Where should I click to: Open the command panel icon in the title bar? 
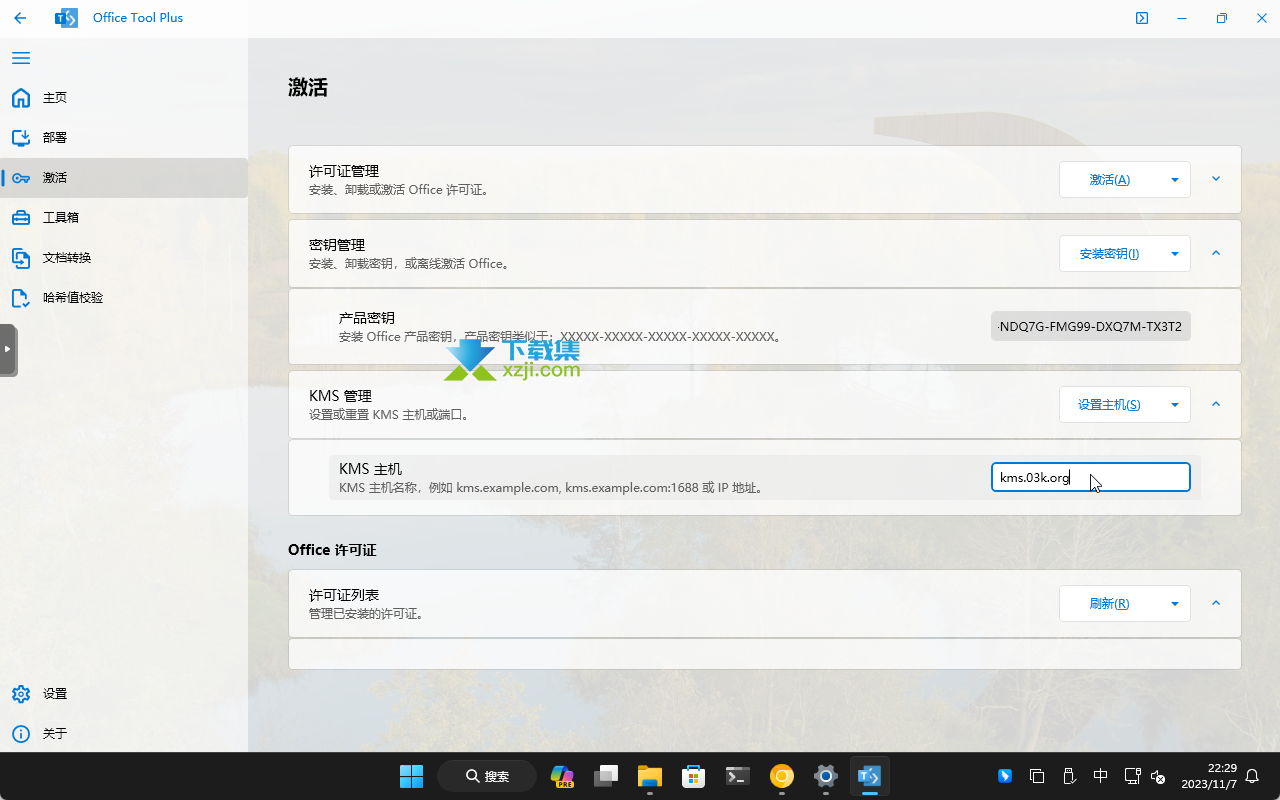point(1142,18)
